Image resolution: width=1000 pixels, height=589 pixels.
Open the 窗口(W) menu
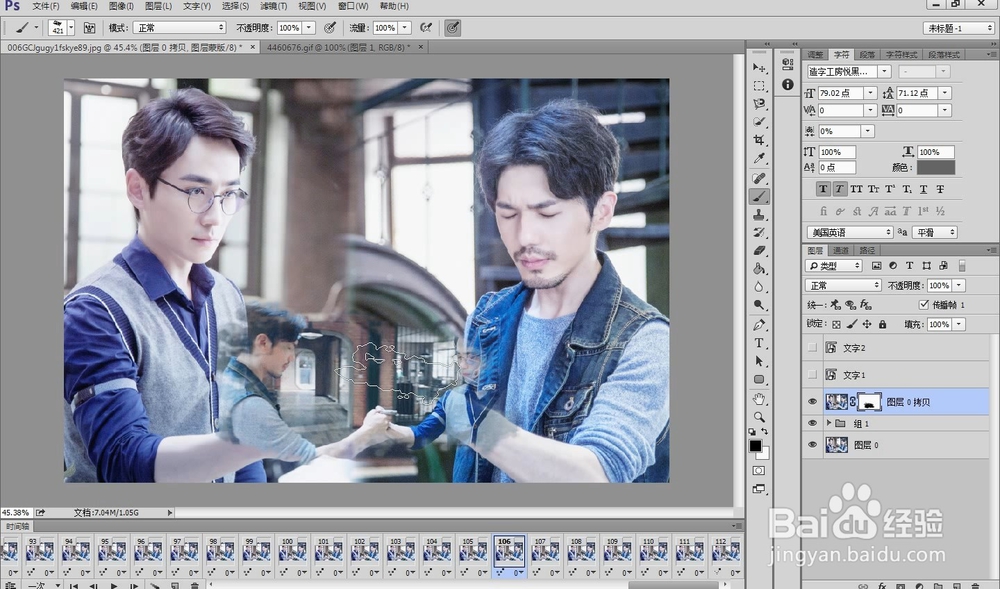(x=353, y=6)
